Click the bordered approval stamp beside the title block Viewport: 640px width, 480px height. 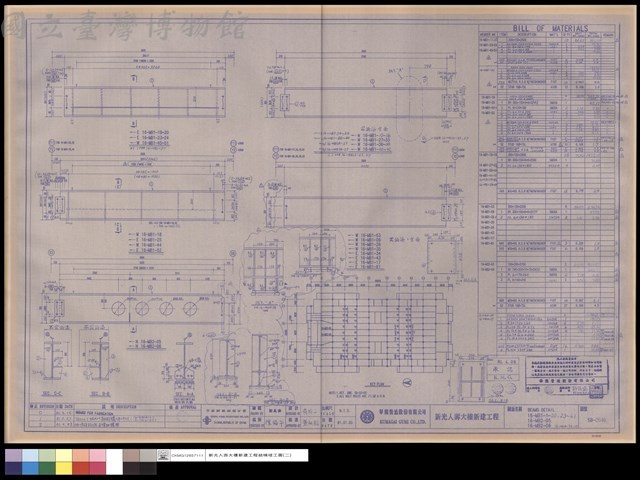point(567,378)
